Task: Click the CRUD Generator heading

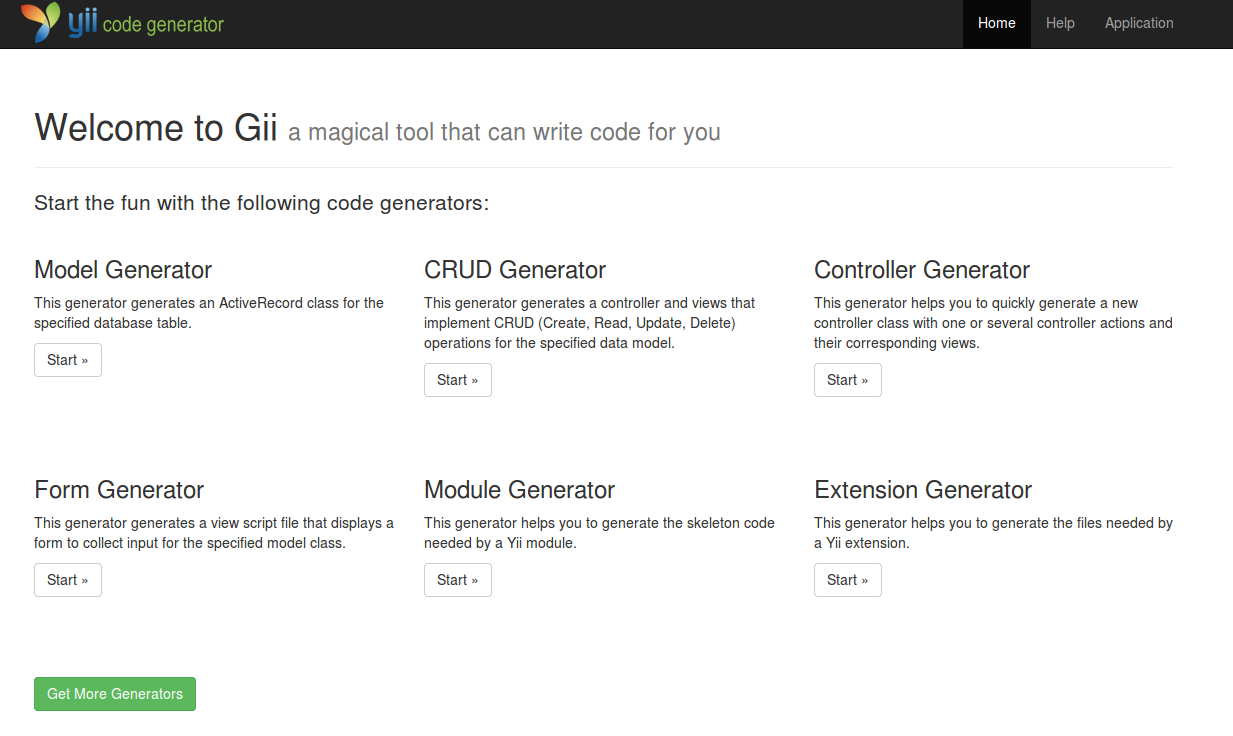Action: [x=515, y=270]
